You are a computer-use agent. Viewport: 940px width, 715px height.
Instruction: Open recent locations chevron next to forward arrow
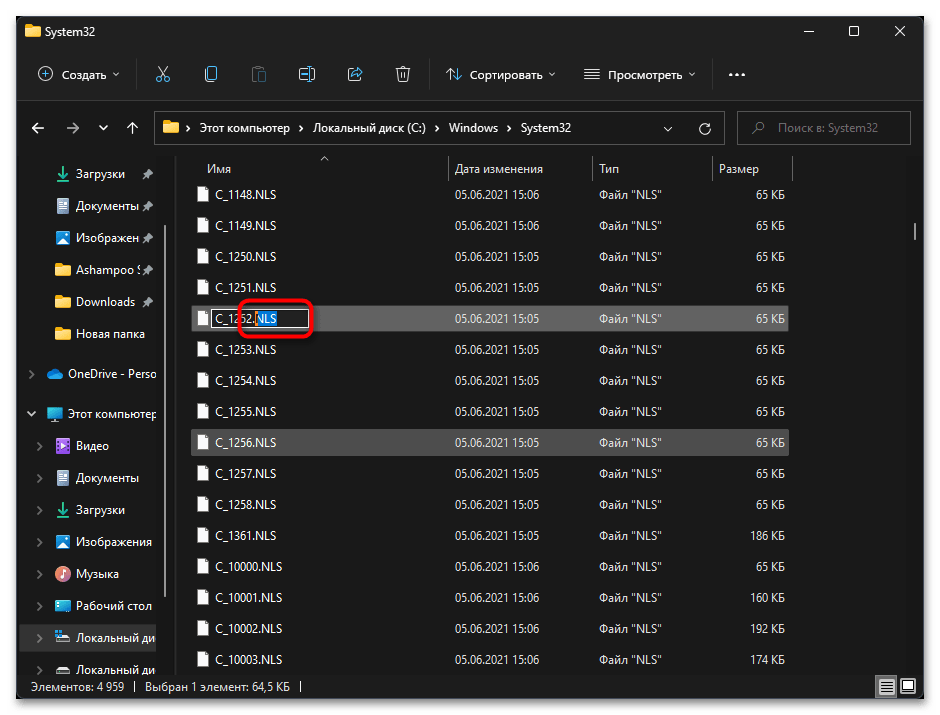(x=103, y=128)
